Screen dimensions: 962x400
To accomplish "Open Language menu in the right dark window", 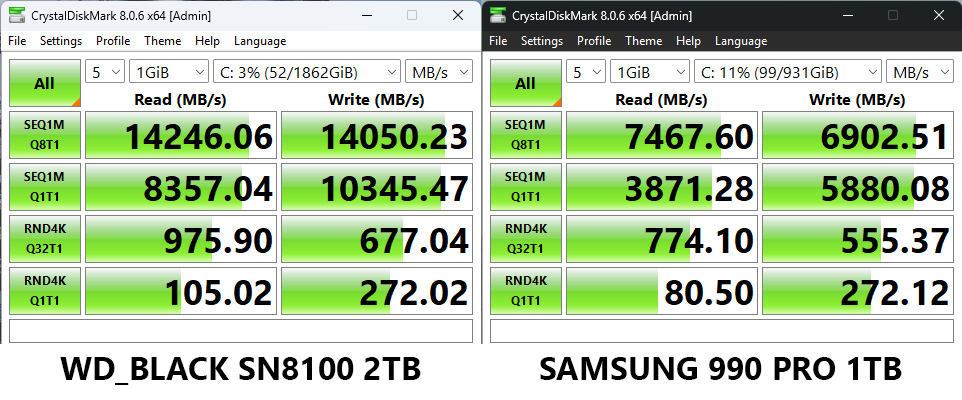I will click(741, 41).
